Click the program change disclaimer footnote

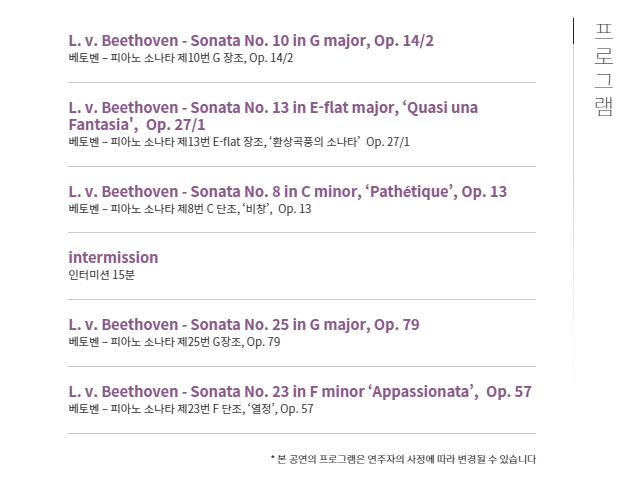coord(403,459)
